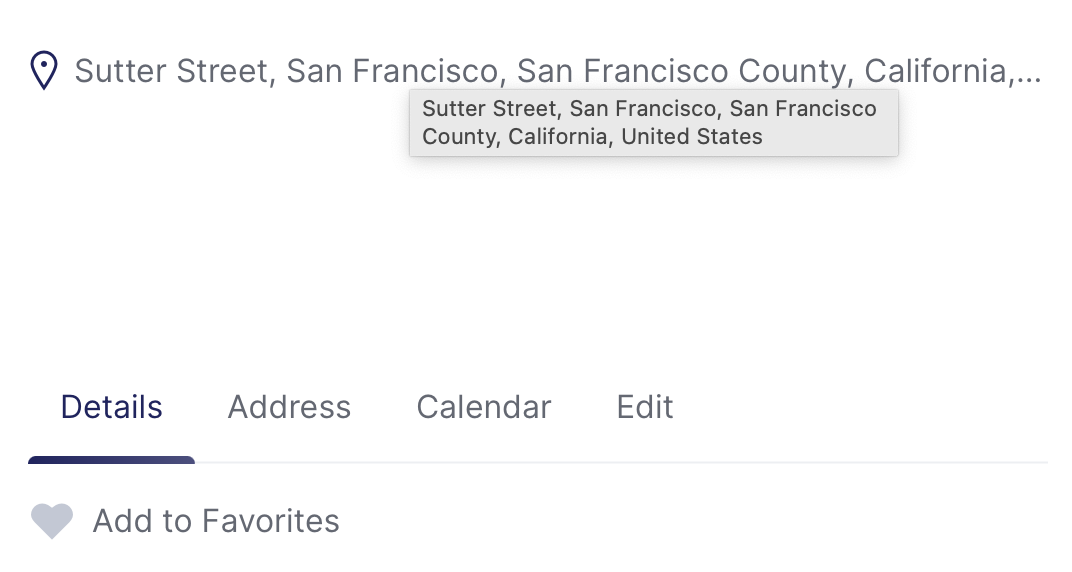Click the 'Sutter Street' words in the heading

tap(171, 71)
